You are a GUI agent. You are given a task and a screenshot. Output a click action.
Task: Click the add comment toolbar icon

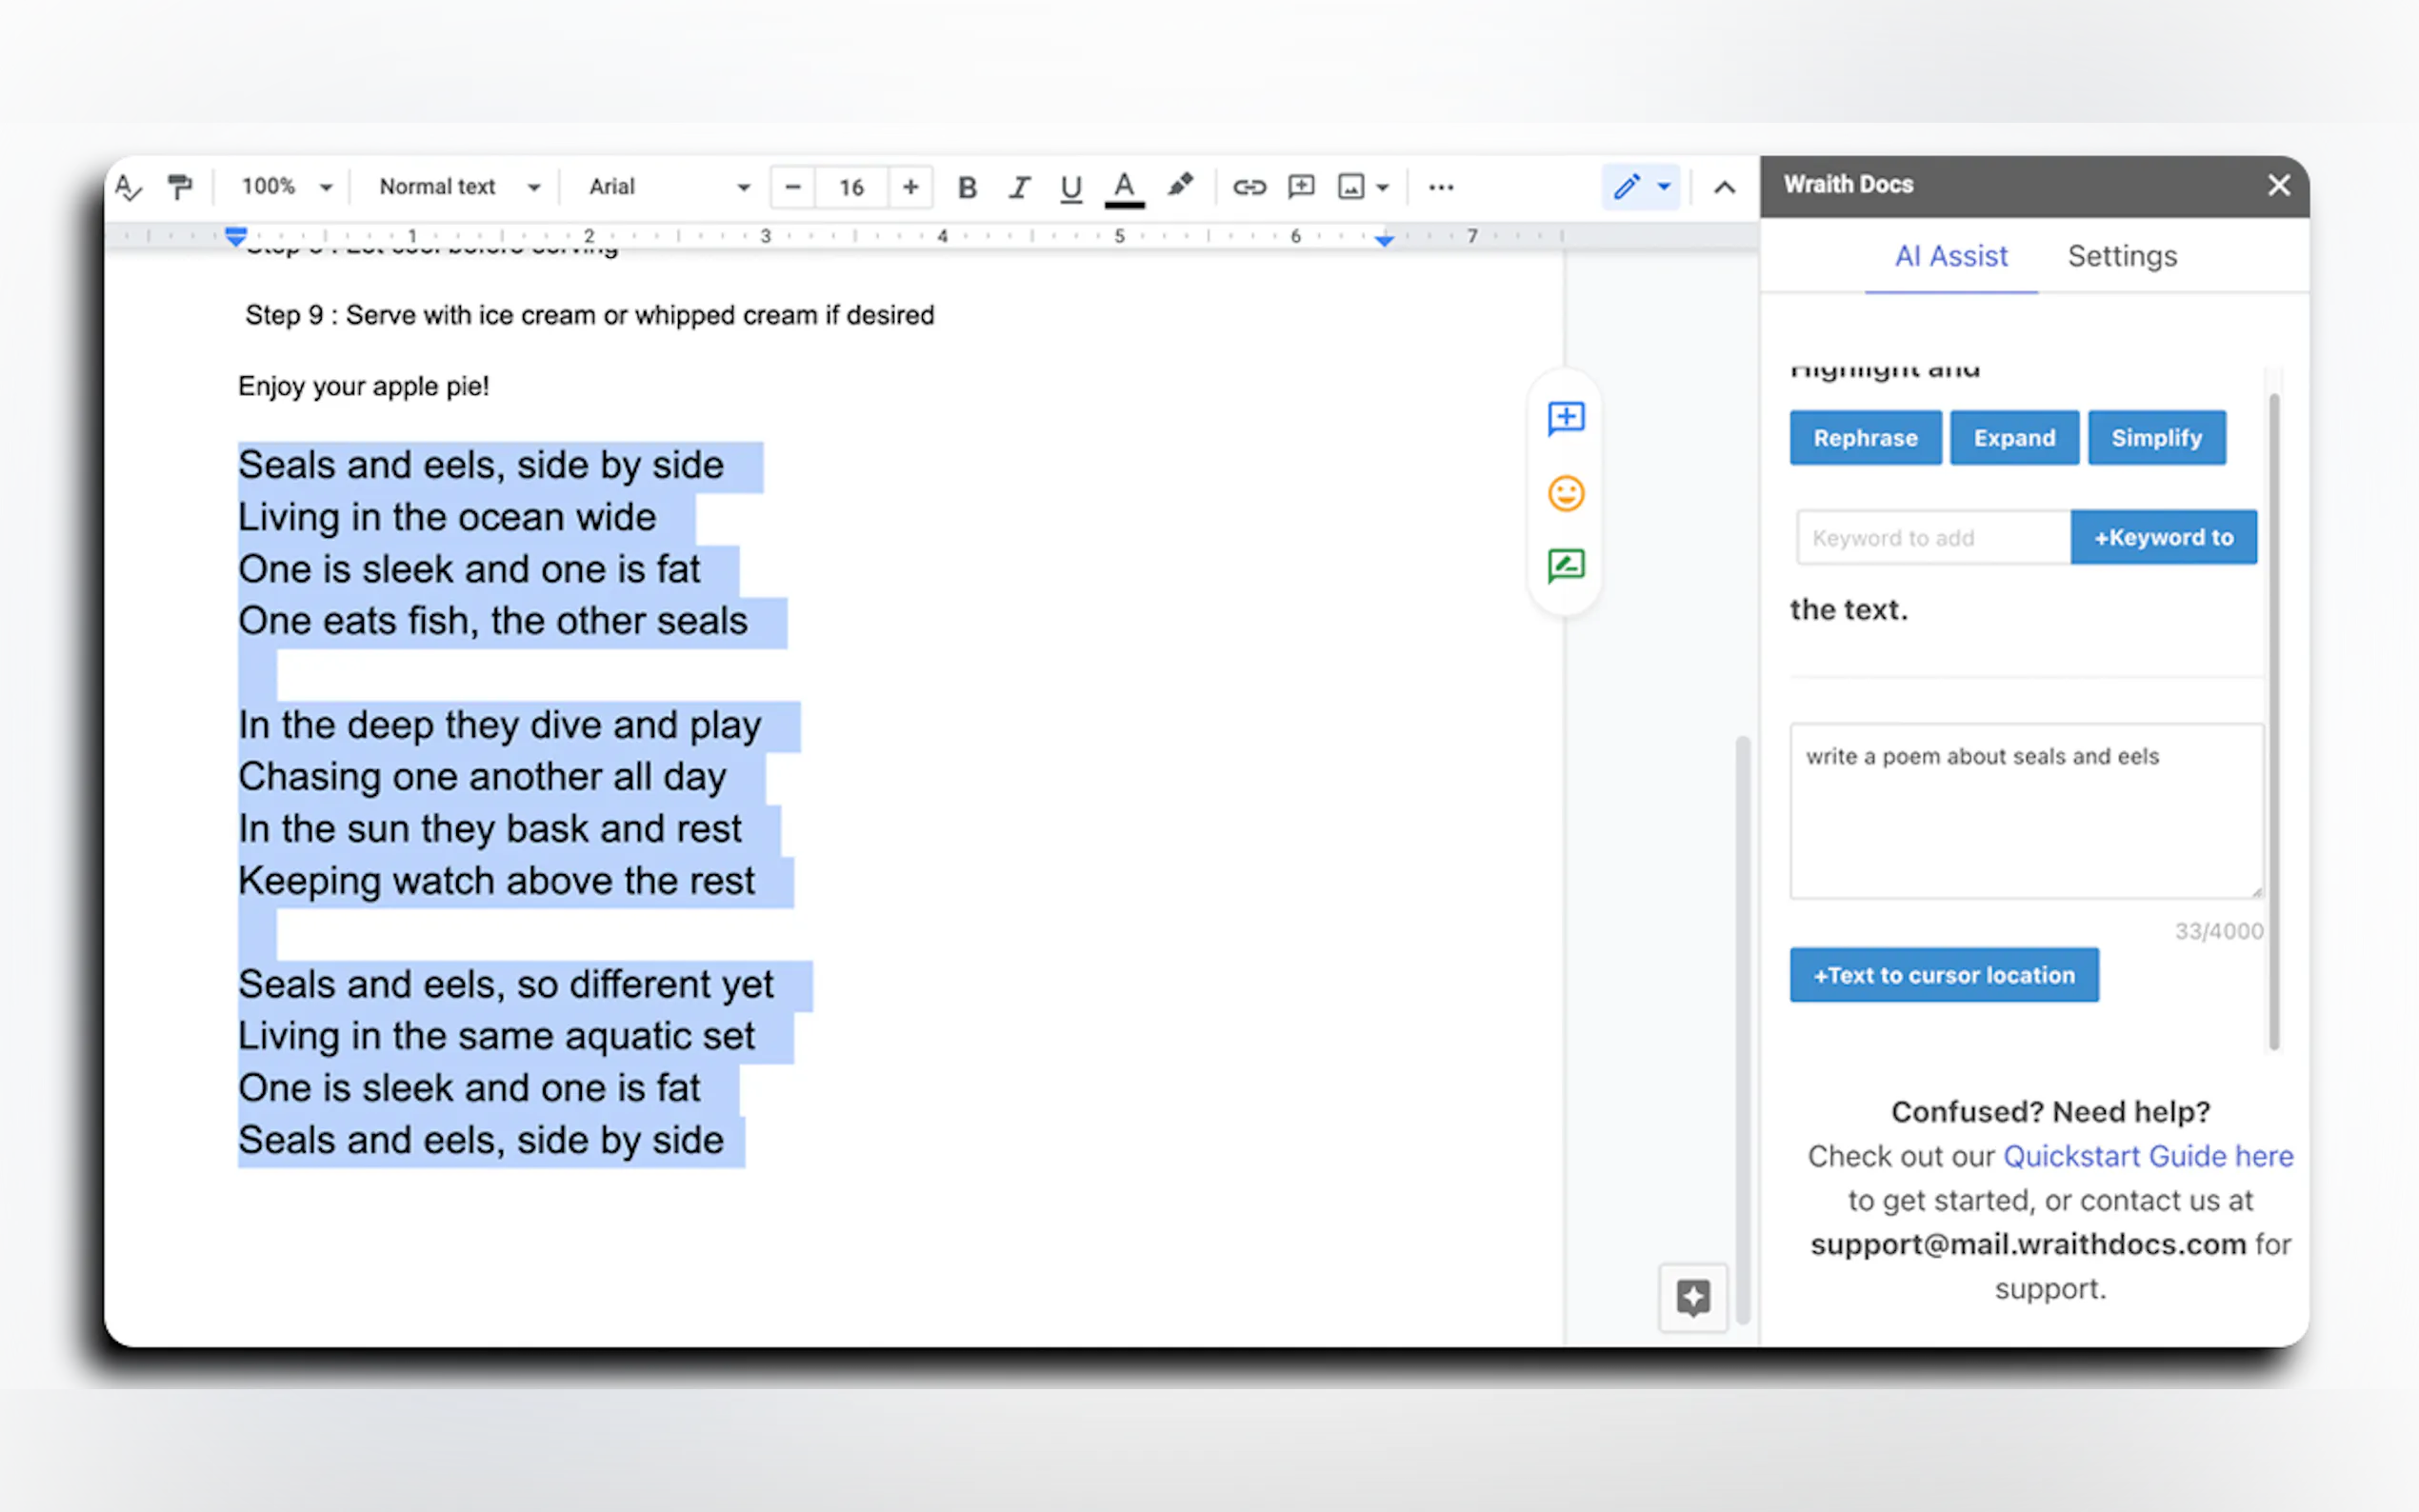pyautogui.click(x=1301, y=187)
